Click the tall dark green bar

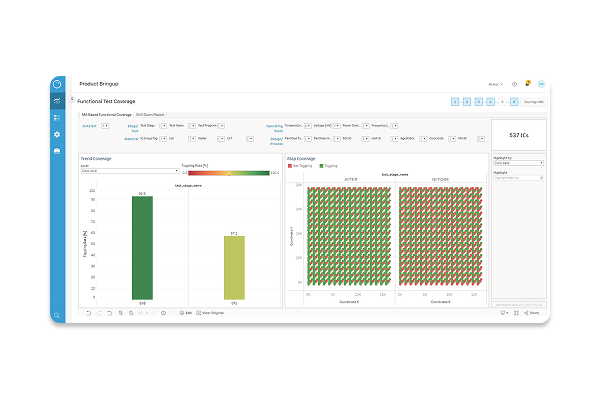(x=142, y=248)
